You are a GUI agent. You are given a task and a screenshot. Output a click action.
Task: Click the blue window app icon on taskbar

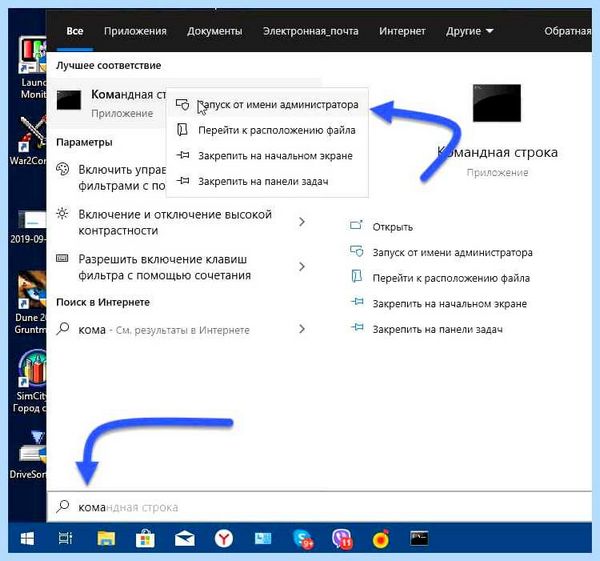[263, 539]
